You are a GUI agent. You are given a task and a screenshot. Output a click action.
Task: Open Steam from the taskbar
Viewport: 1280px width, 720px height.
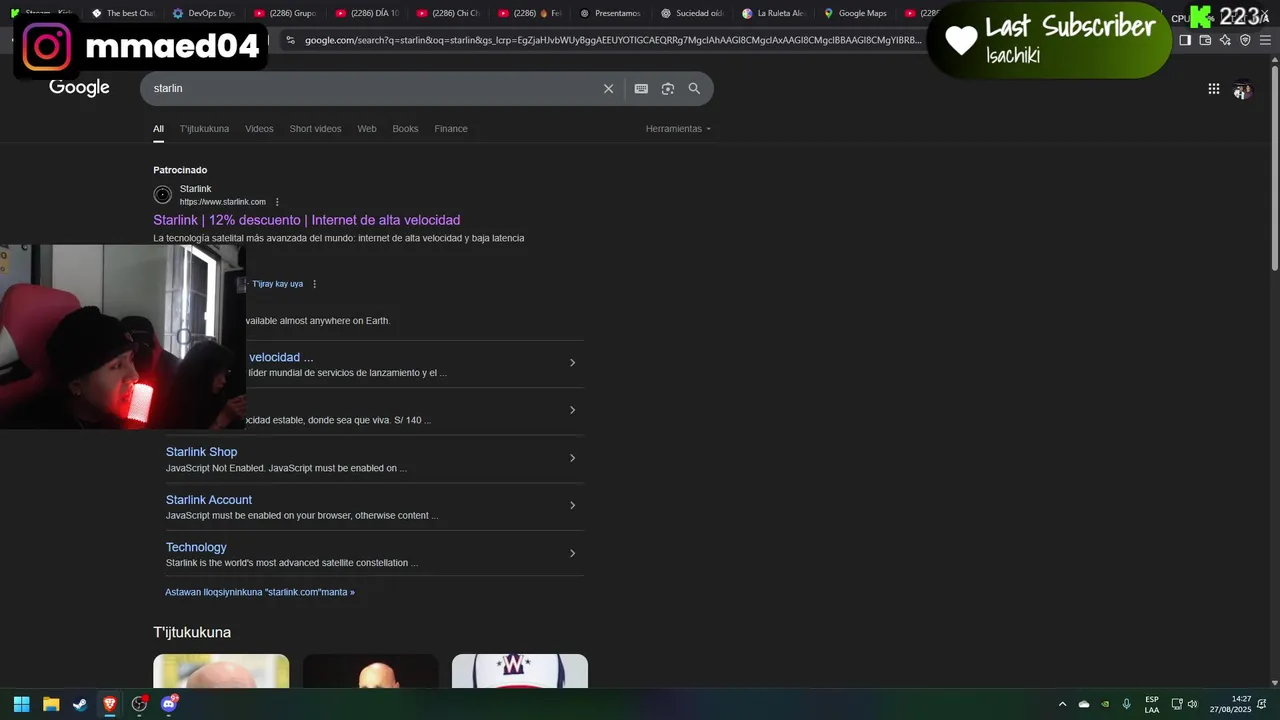point(80,704)
